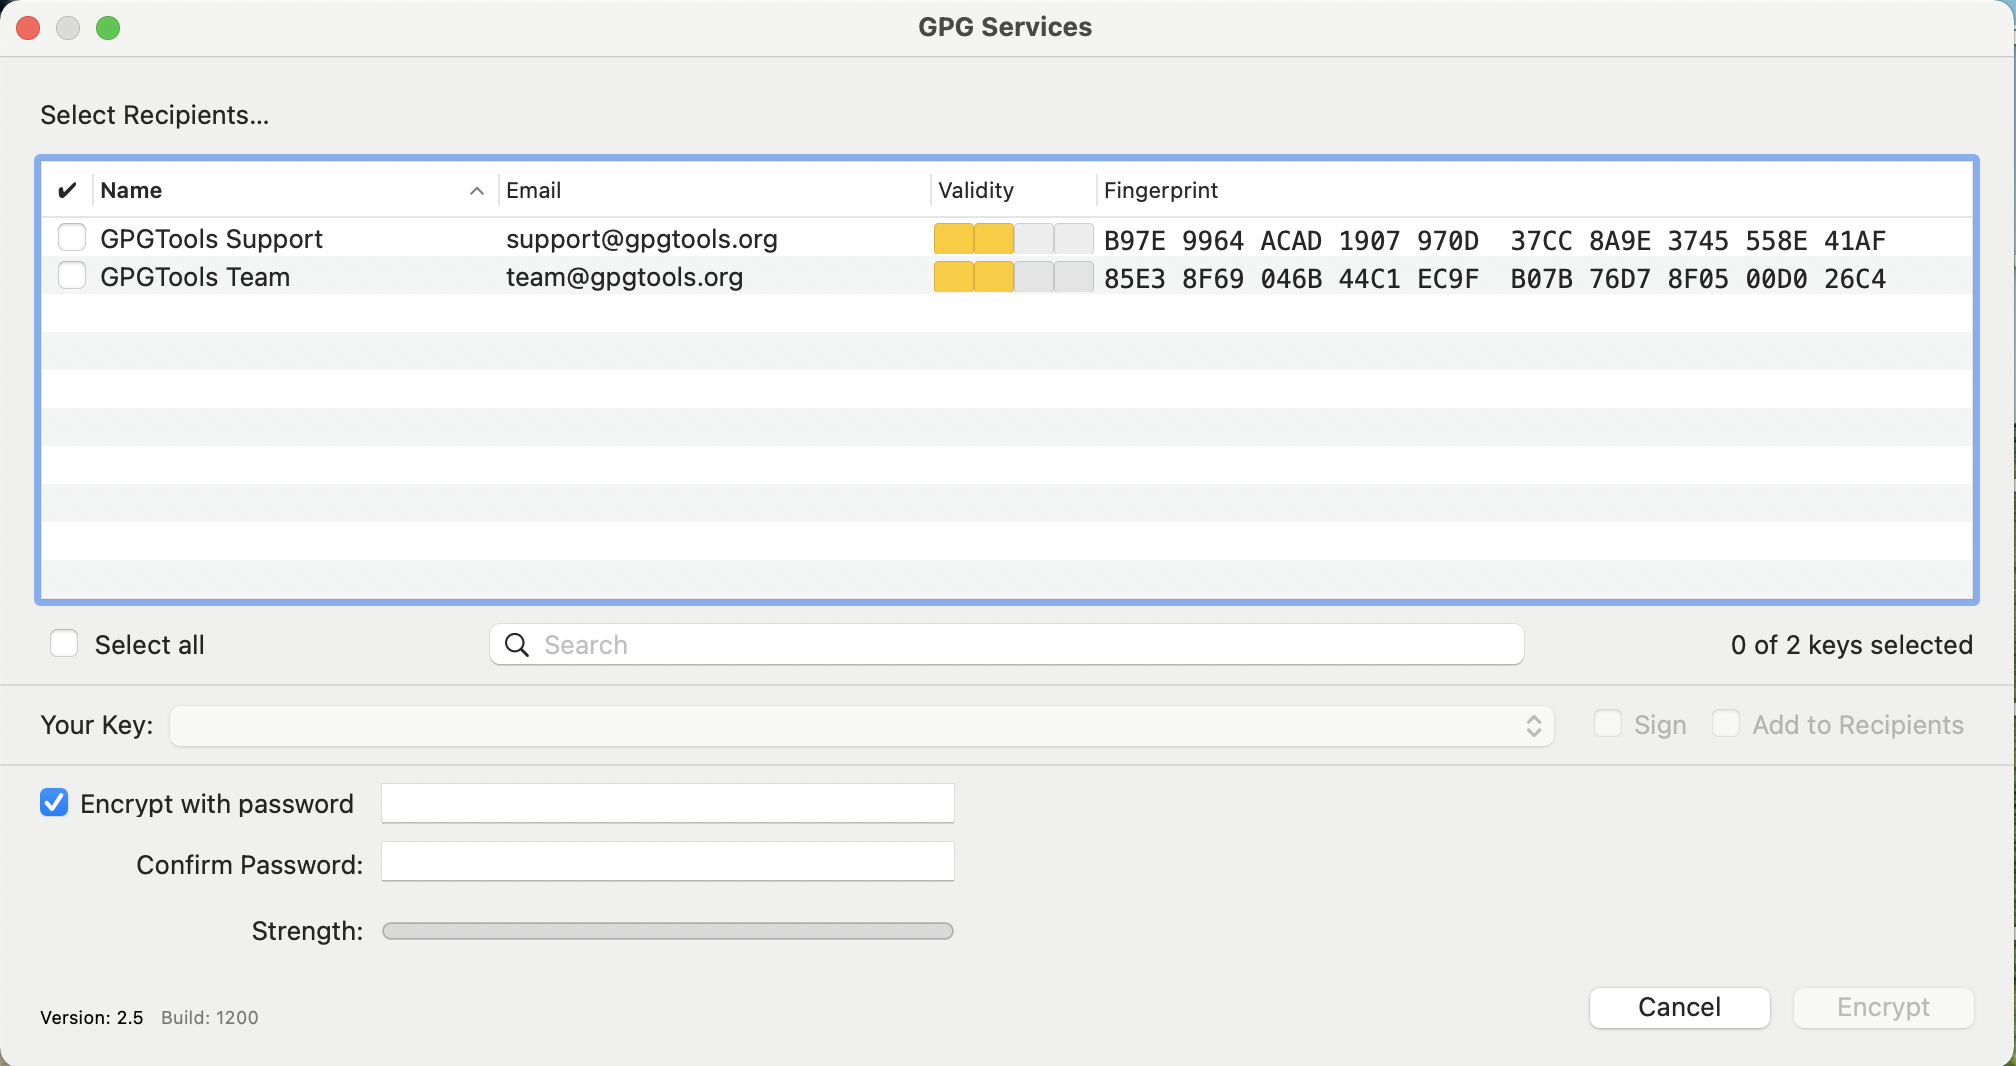
Task: Click the password Strength bar
Action: [x=668, y=931]
